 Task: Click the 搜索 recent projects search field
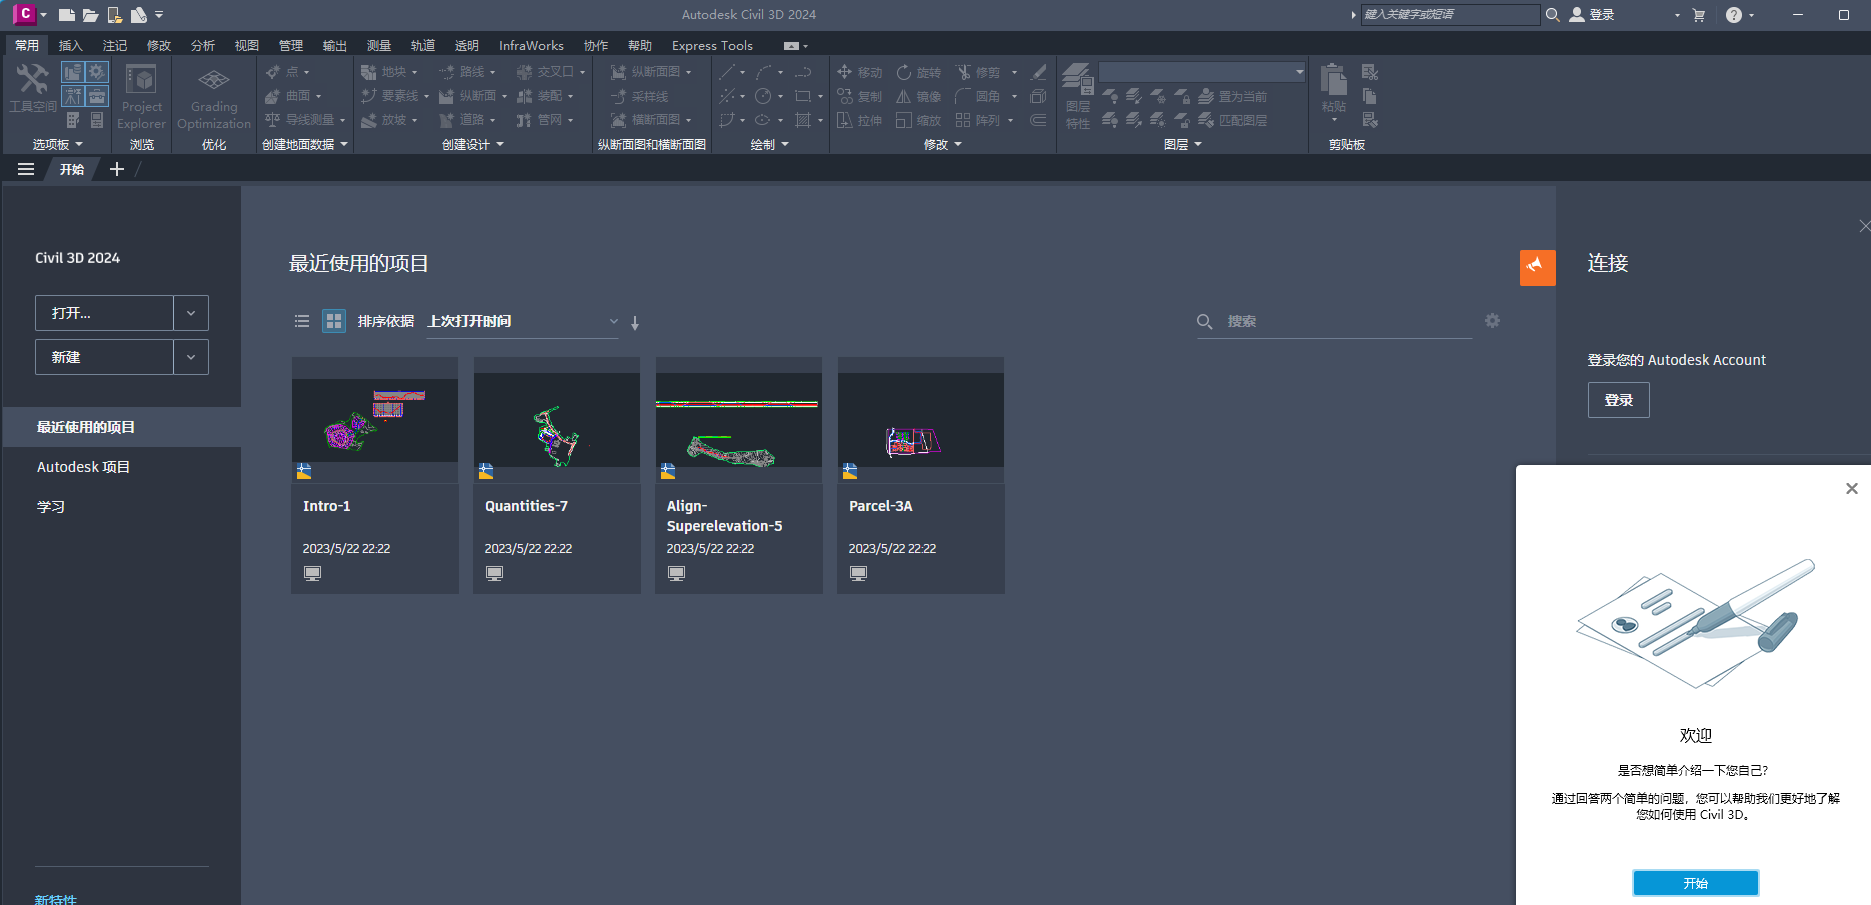[x=1334, y=321]
